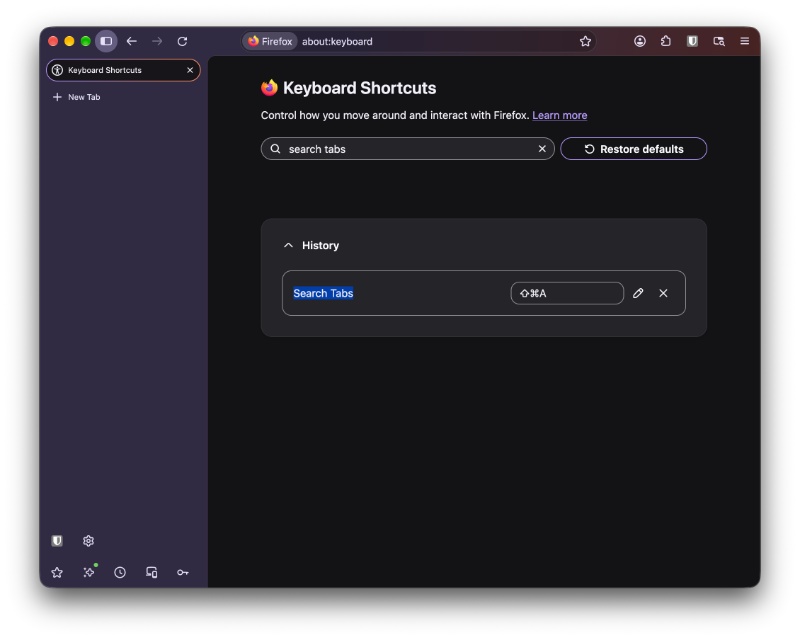Bookmark this page with the star icon
Image resolution: width=800 pixels, height=640 pixels.
[x=585, y=41]
